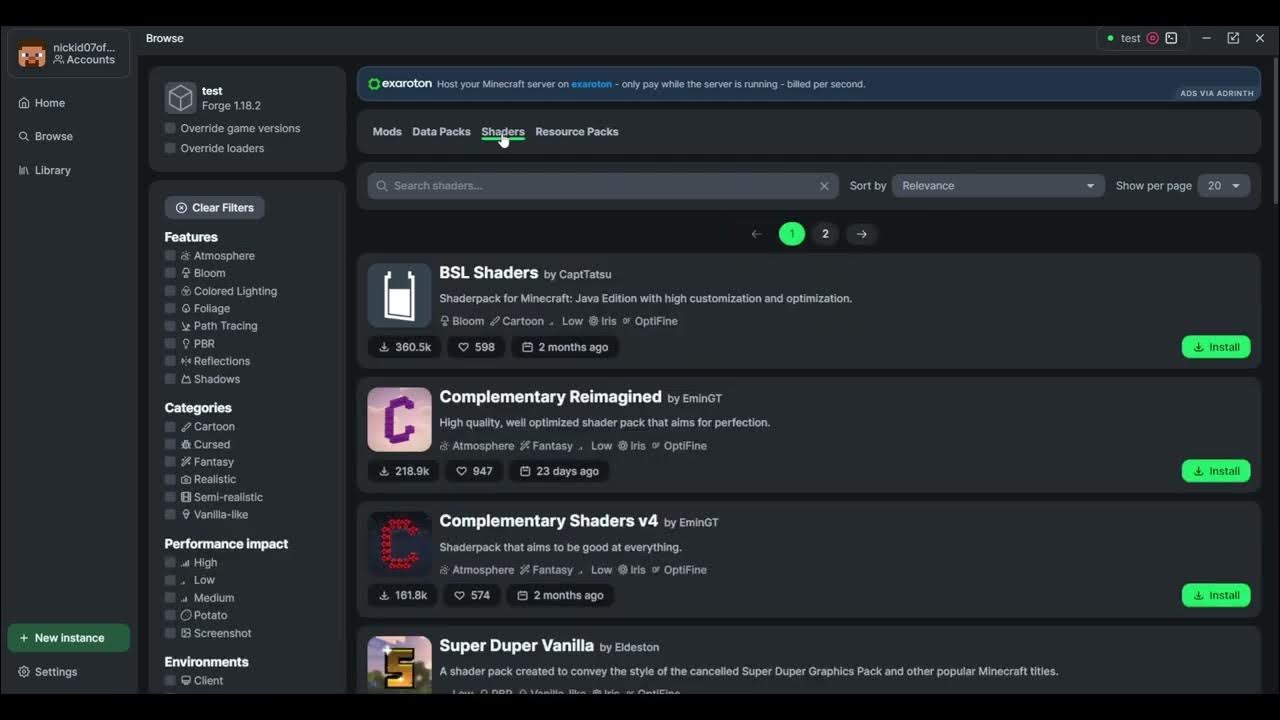Click the BSL Shaders 598 hearts badge

[476, 347]
